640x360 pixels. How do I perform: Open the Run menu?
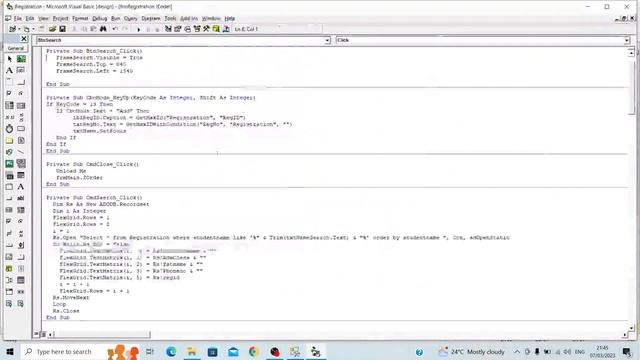point(116,18)
